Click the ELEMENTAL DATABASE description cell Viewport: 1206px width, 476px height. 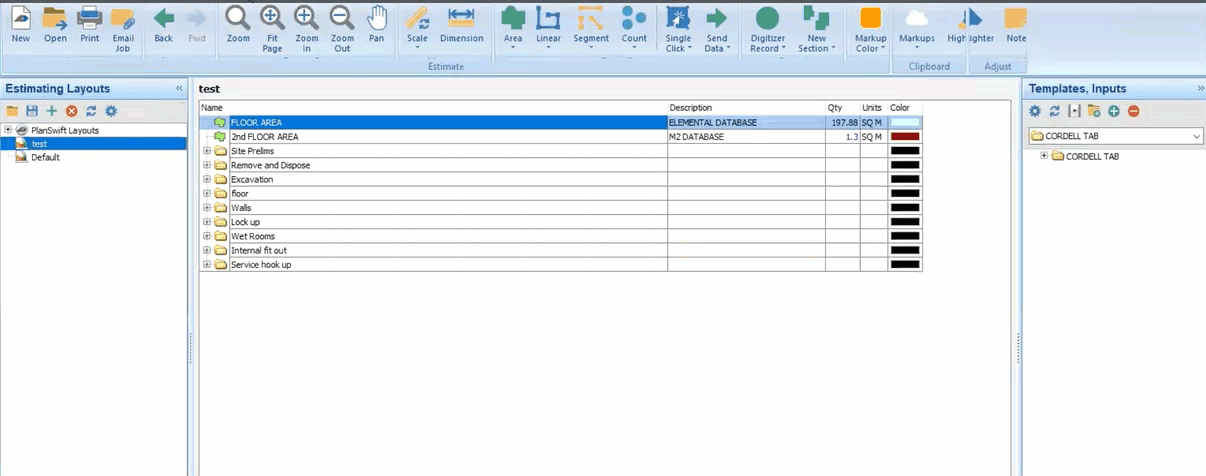pos(746,123)
